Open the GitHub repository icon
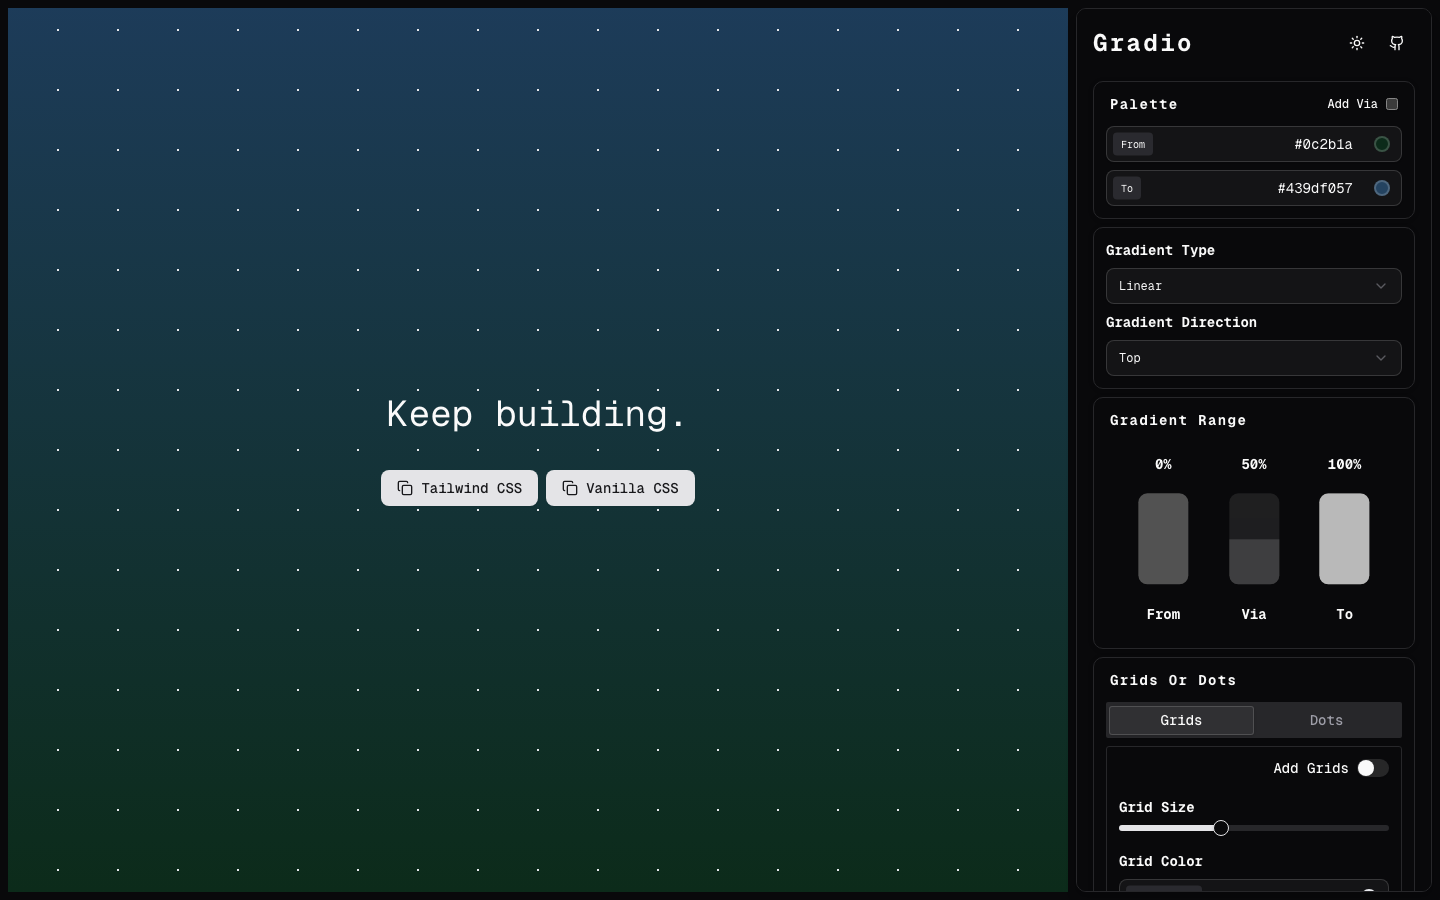The width and height of the screenshot is (1440, 900). 1397,43
